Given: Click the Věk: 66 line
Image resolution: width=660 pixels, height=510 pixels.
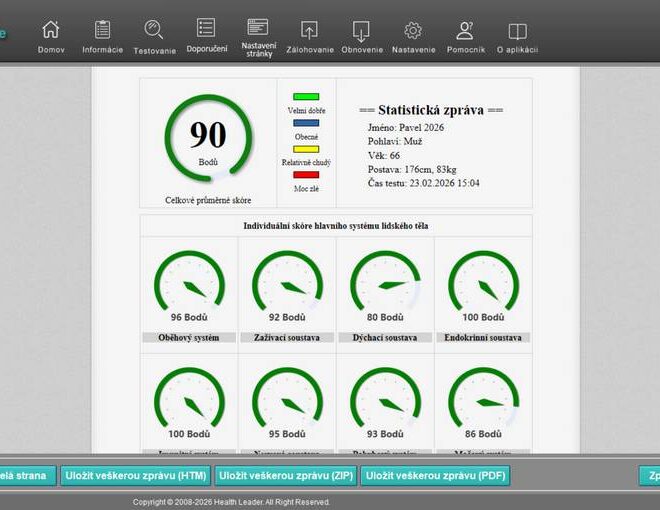Looking at the screenshot, I should [x=384, y=155].
